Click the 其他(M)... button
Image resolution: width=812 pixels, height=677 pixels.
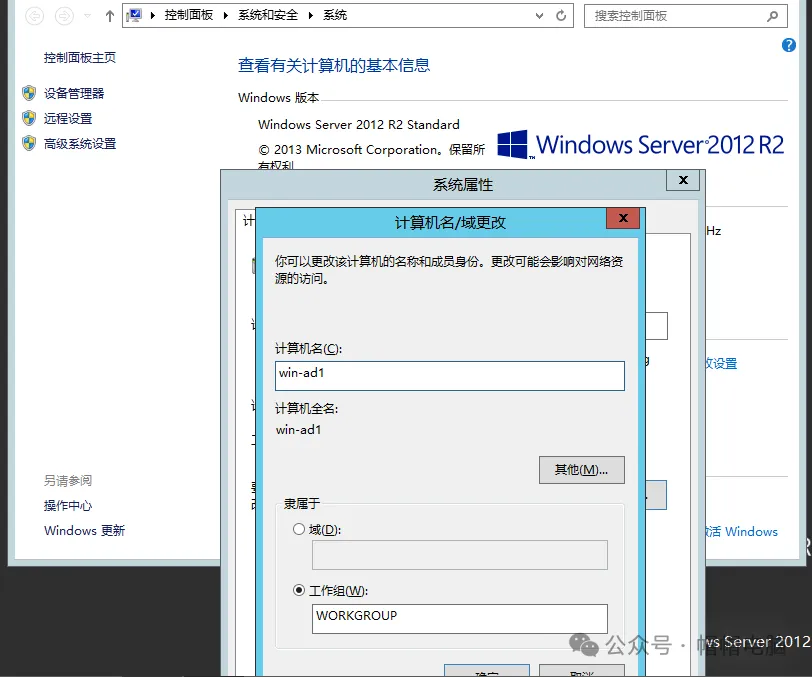pyautogui.click(x=581, y=469)
